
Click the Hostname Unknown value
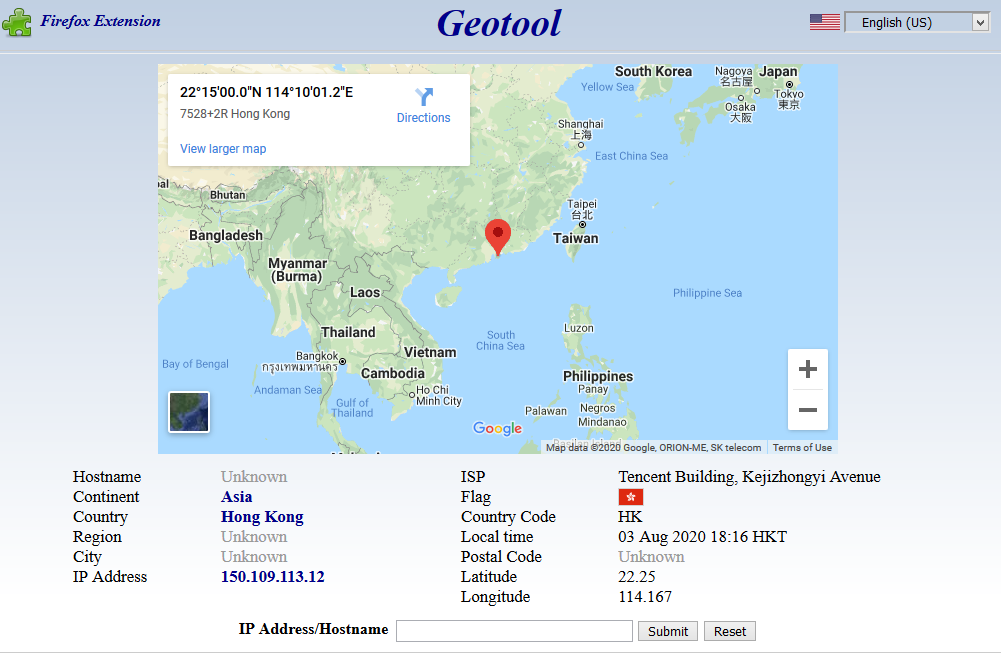pos(254,477)
